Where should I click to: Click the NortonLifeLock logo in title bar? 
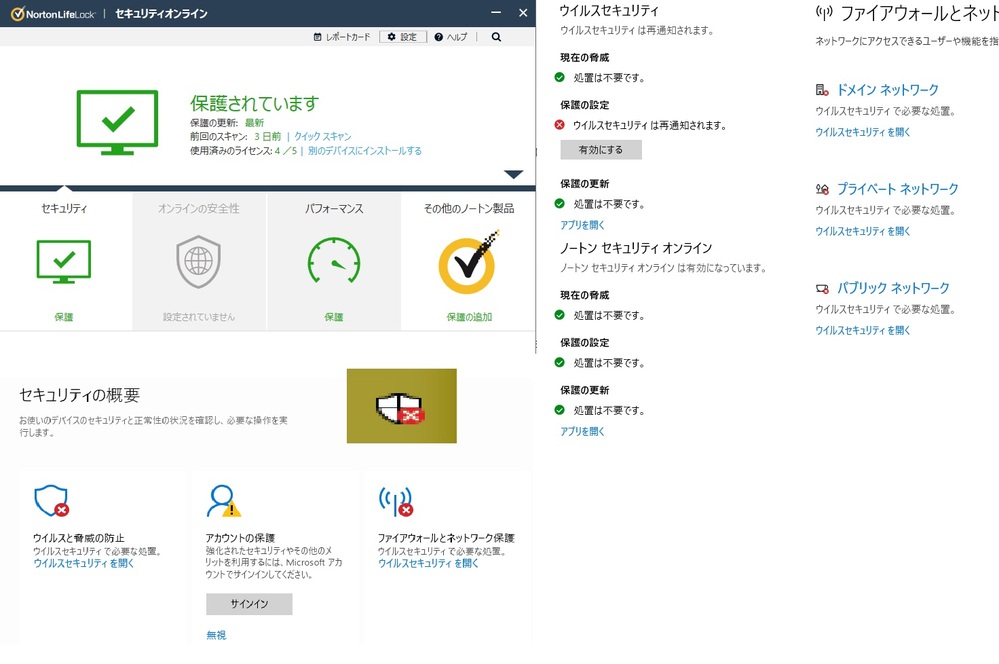(x=53, y=13)
